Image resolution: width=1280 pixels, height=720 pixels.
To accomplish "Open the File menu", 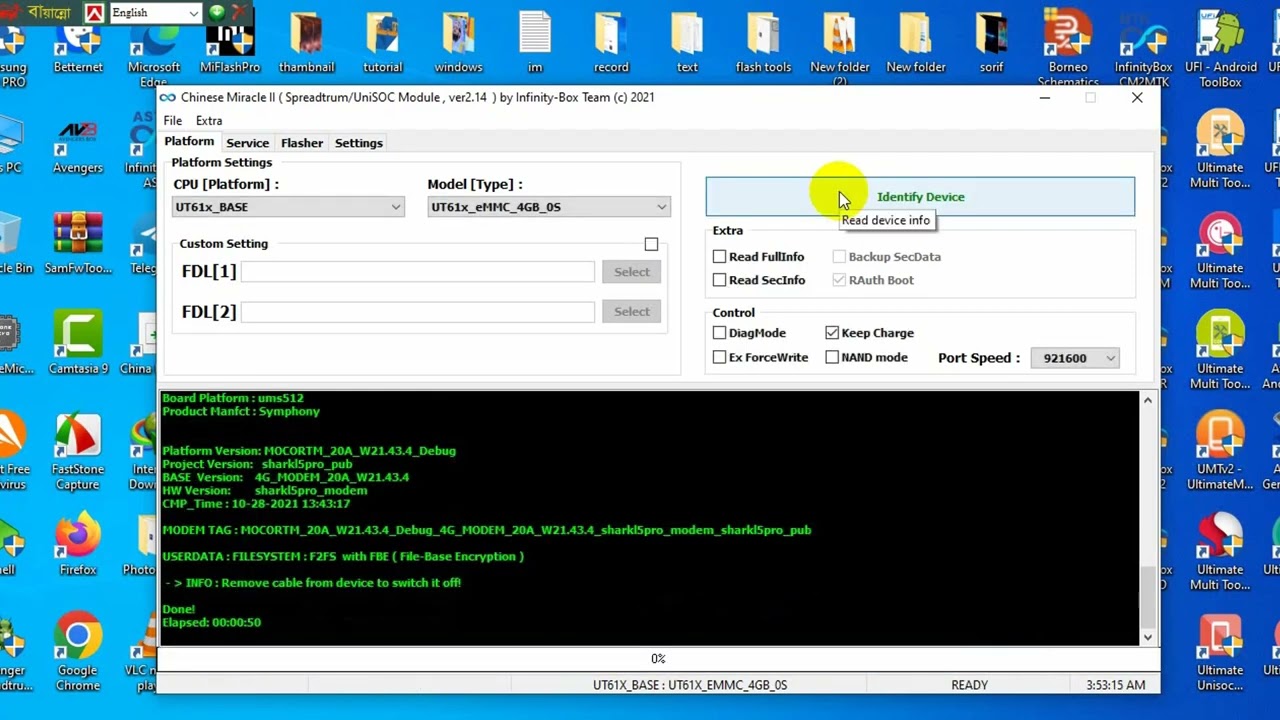I will coord(173,121).
